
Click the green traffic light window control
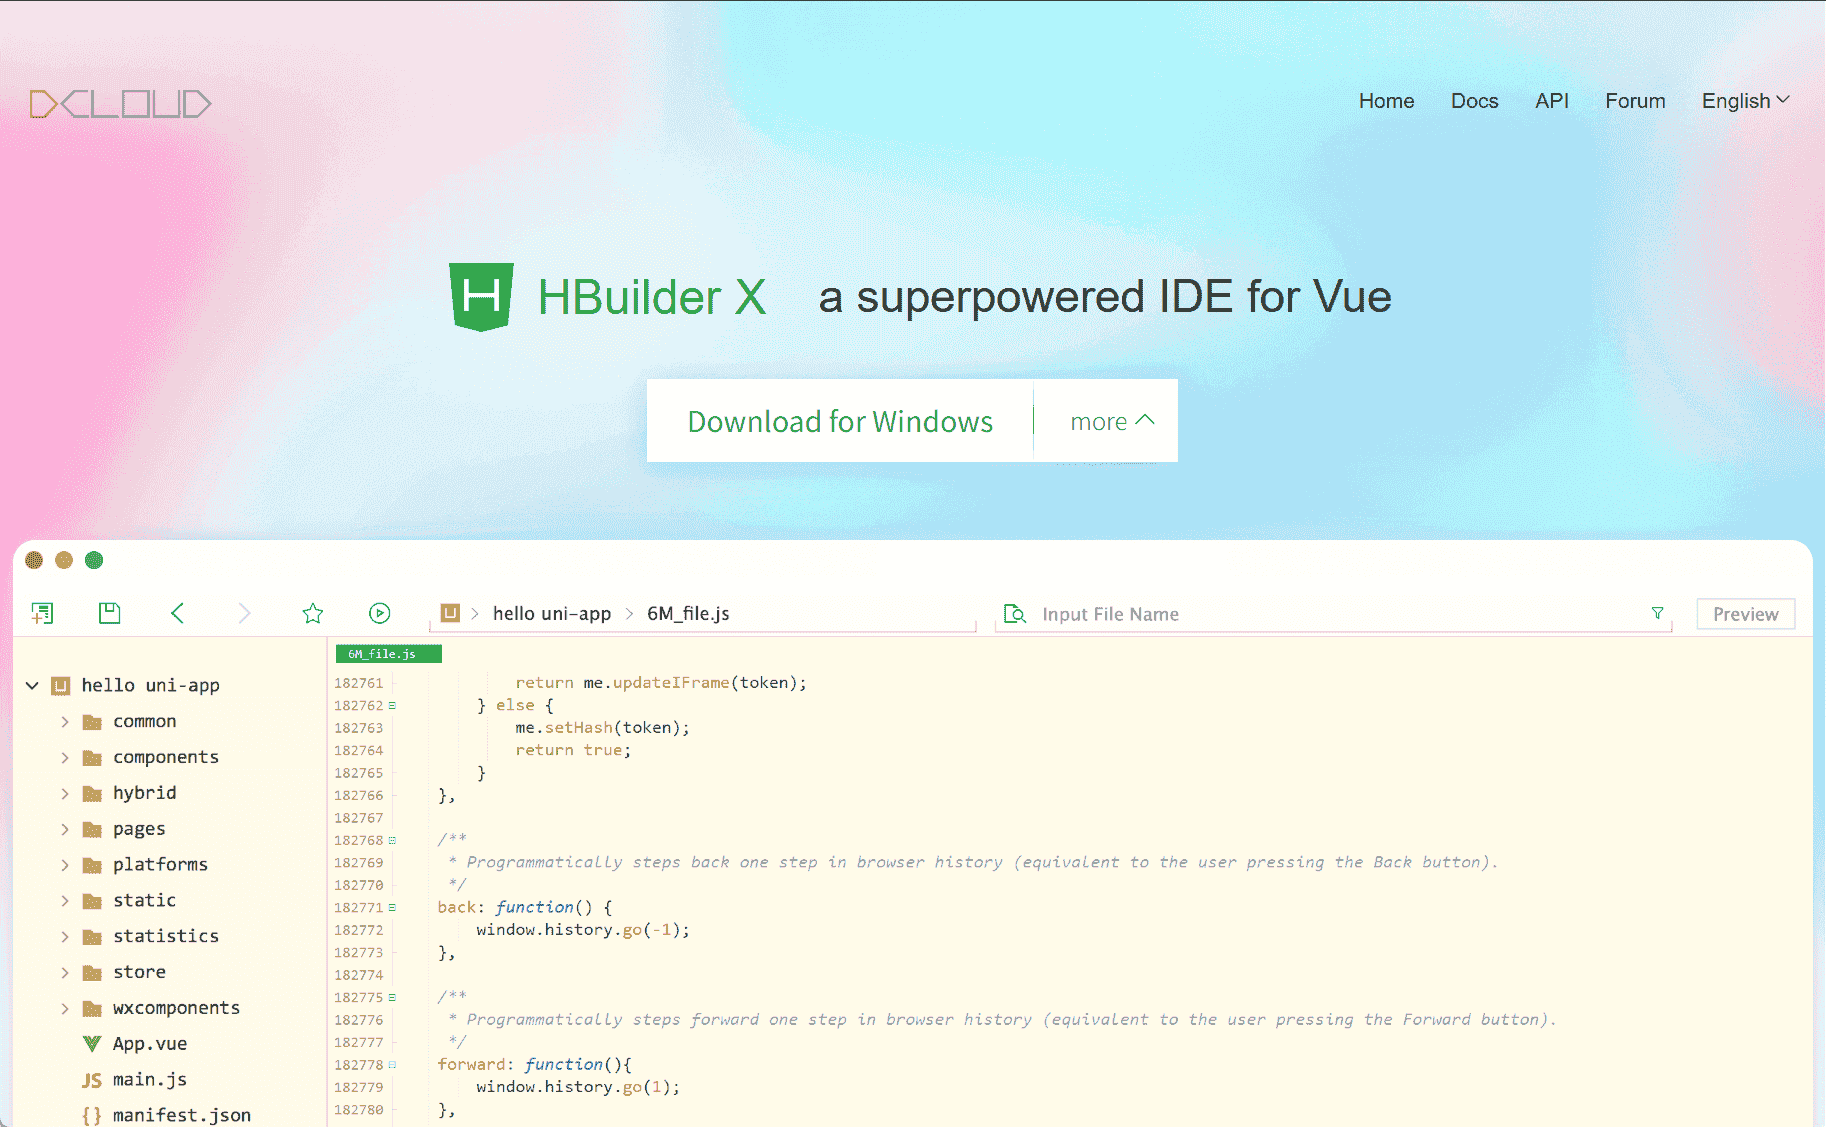[x=94, y=560]
